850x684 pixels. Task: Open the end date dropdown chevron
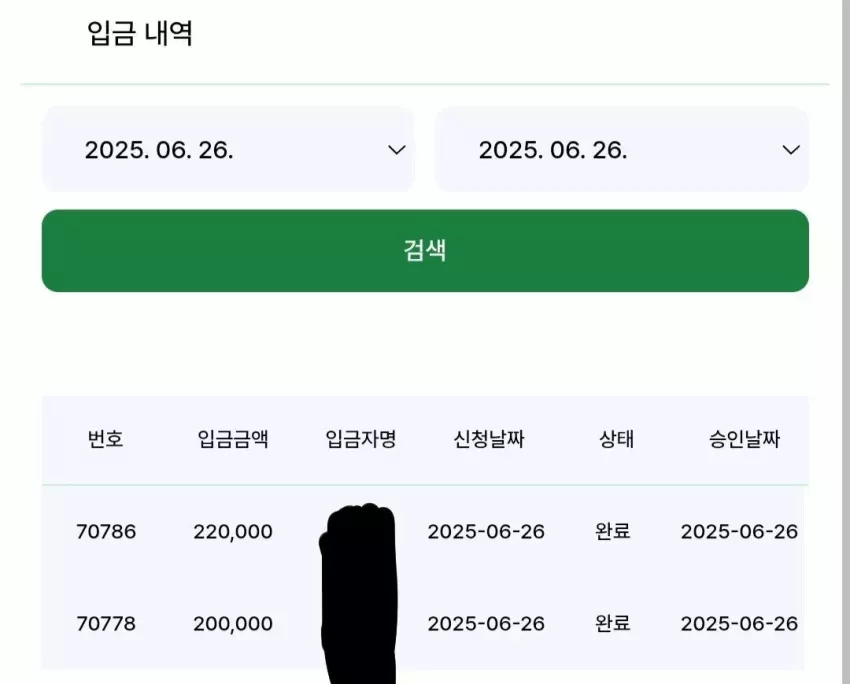tap(791, 150)
